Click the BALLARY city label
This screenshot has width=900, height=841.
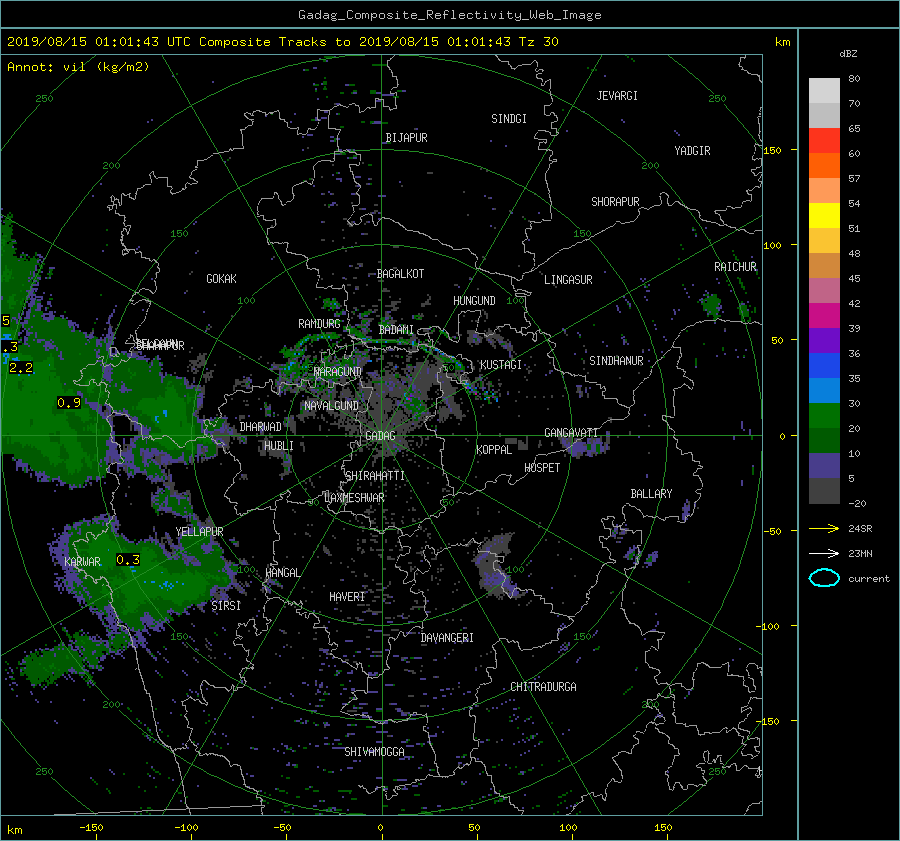[x=651, y=494]
